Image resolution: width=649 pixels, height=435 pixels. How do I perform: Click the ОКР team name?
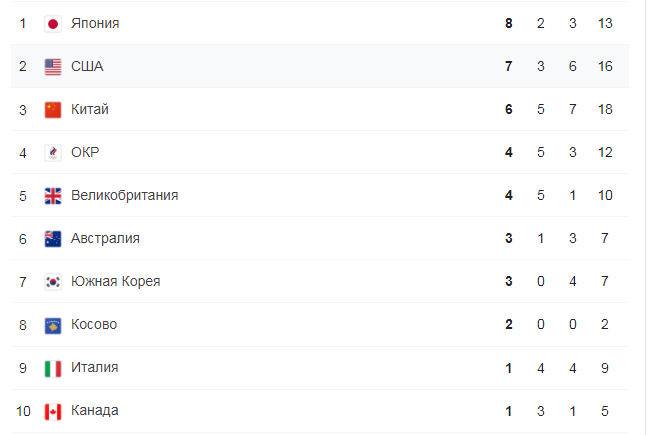[85, 152]
